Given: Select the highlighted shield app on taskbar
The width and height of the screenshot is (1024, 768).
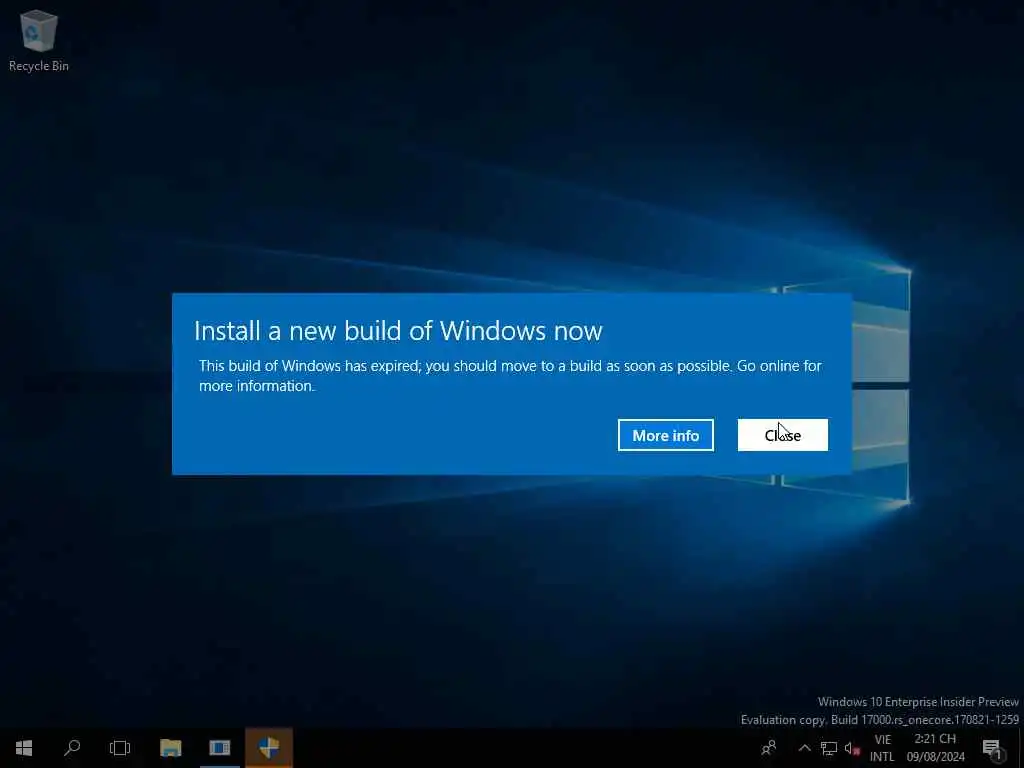Looking at the screenshot, I should pos(268,748).
